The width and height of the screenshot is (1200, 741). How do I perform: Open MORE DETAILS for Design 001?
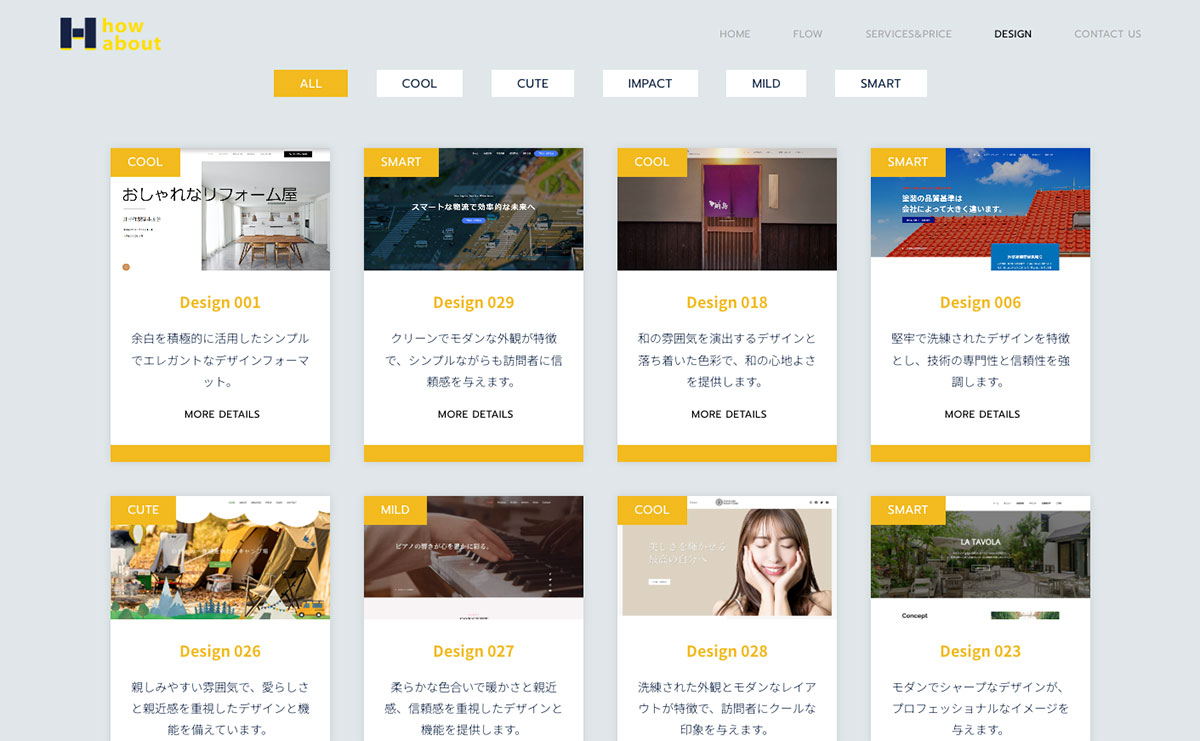[221, 414]
